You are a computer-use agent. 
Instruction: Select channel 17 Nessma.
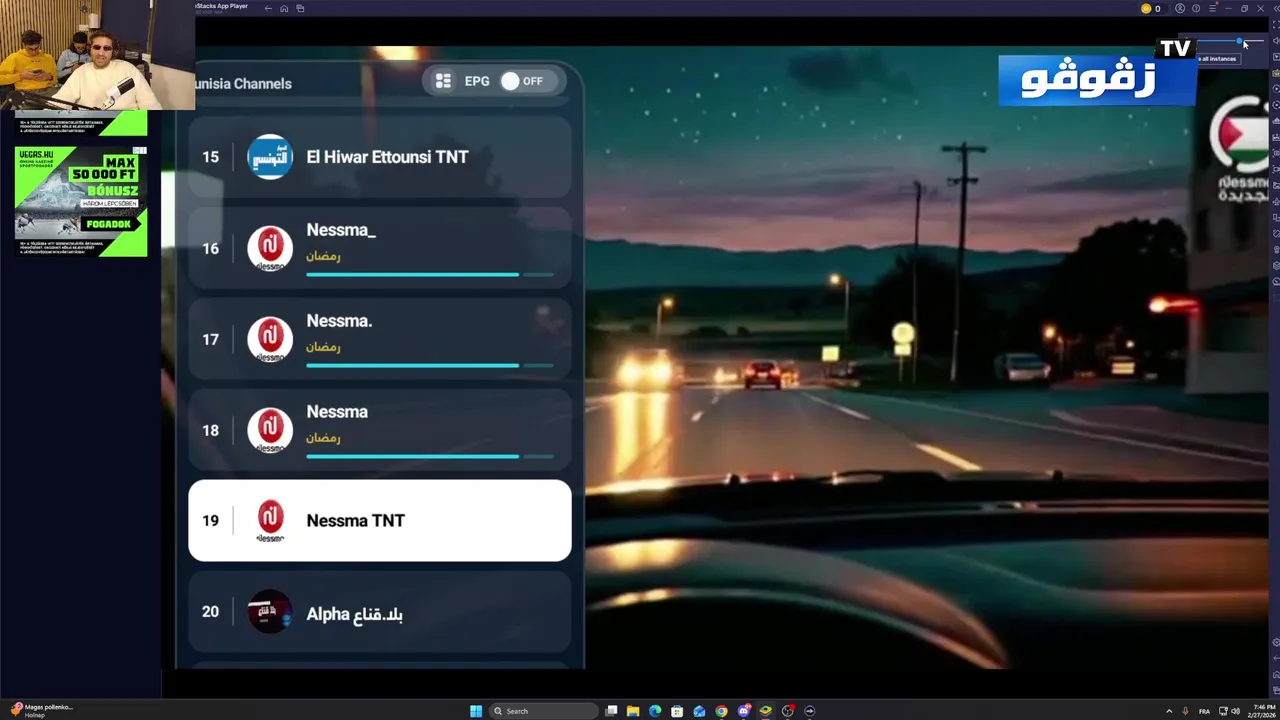click(380, 339)
